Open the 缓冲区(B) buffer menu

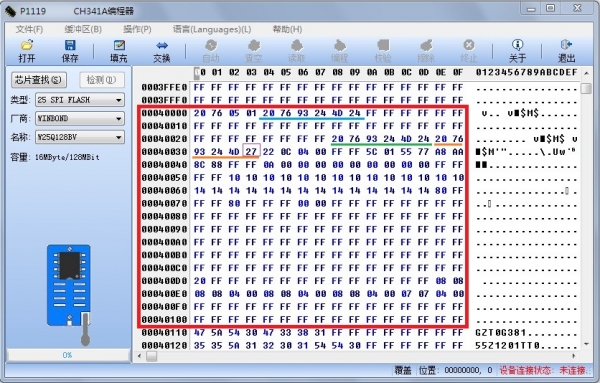83,29
